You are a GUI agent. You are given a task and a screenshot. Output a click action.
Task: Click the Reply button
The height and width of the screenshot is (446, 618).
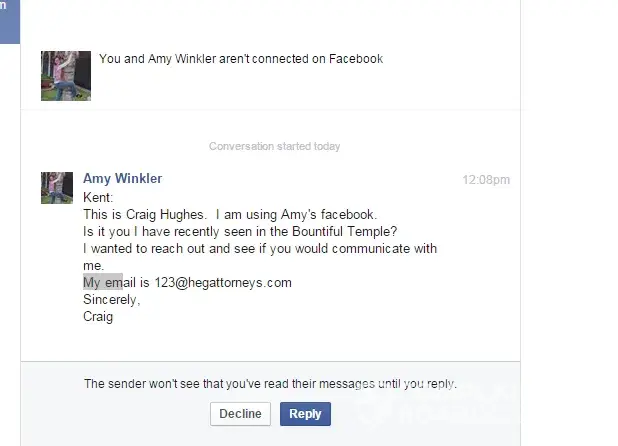pos(305,414)
